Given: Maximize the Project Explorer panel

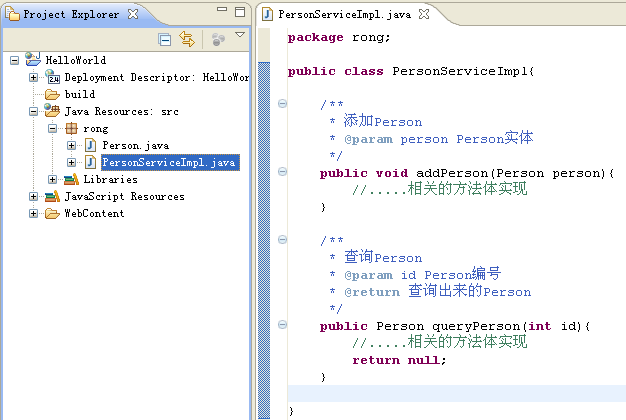Looking at the screenshot, I should pyautogui.click(x=240, y=12).
